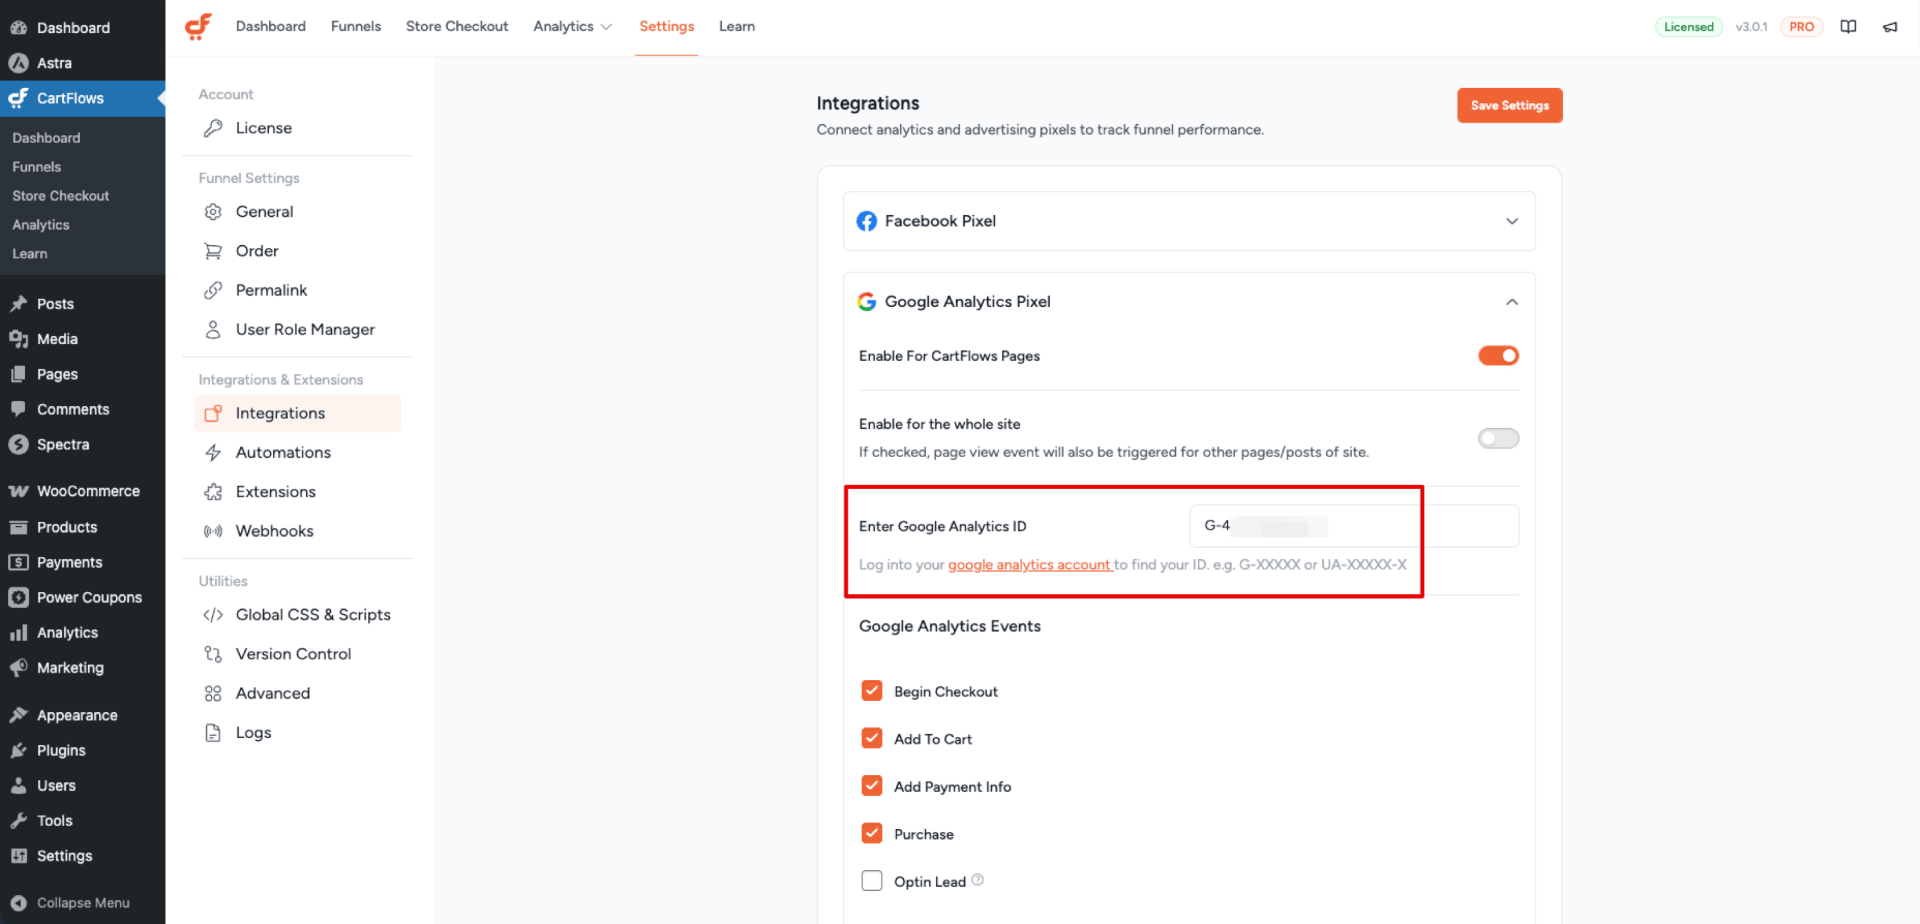Click the PRO badge
The height and width of the screenshot is (924, 1920).
coord(1801,27)
